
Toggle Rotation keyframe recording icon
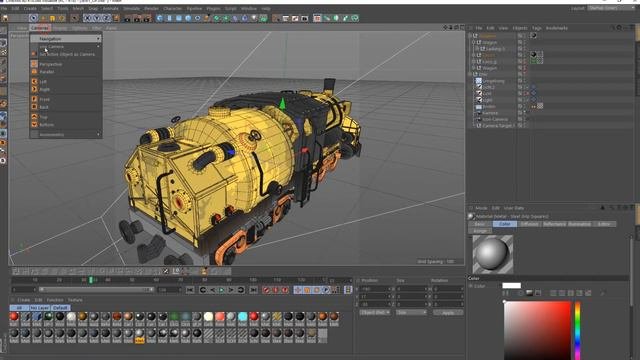click(x=316, y=290)
